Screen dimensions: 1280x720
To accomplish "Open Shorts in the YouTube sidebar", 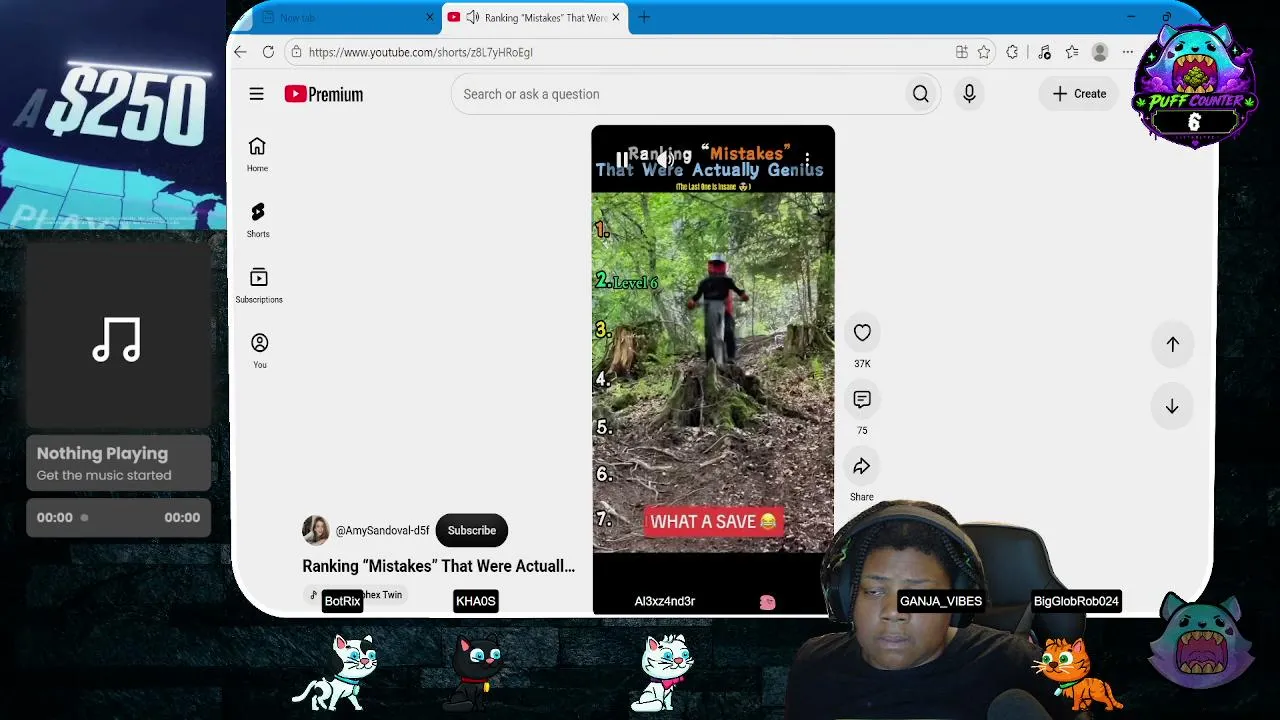I will point(258,220).
